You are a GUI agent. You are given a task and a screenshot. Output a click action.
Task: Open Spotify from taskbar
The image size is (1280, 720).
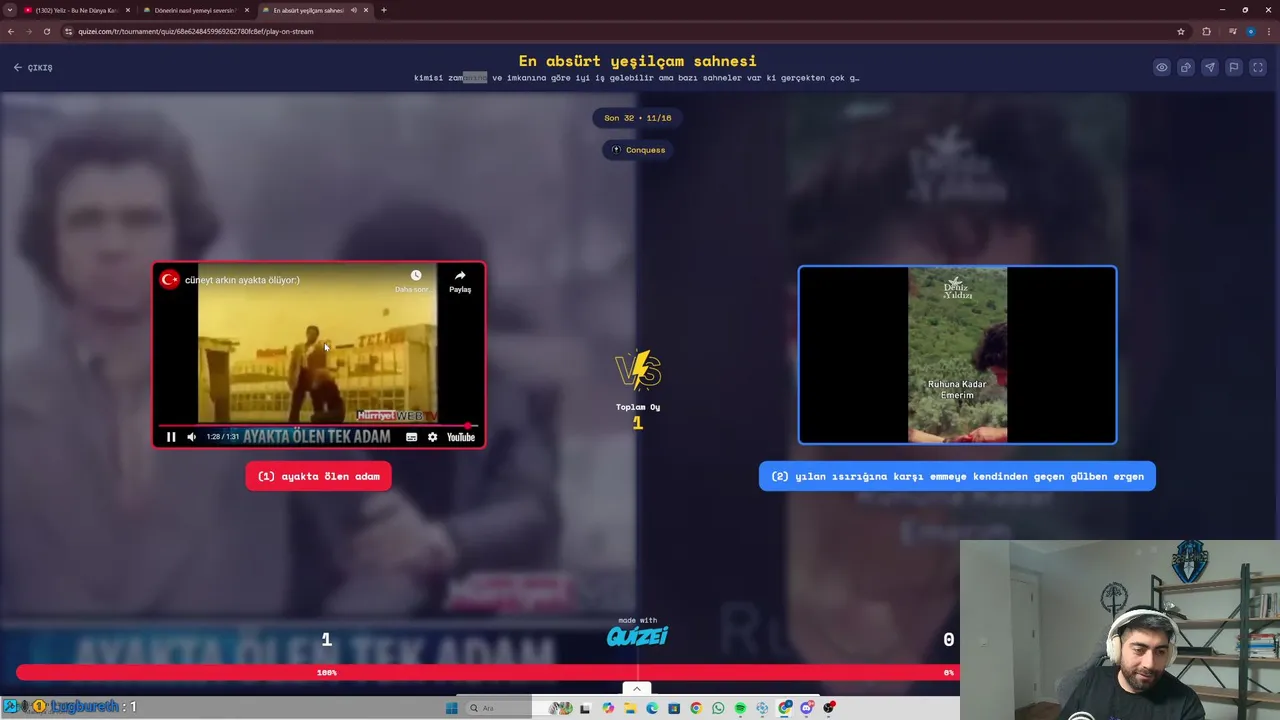740,708
